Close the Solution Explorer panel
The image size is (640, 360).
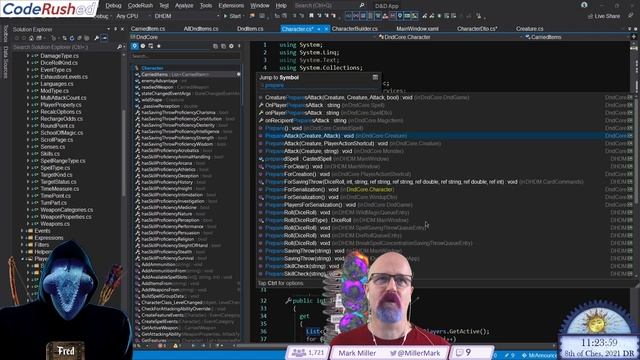(x=122, y=29)
